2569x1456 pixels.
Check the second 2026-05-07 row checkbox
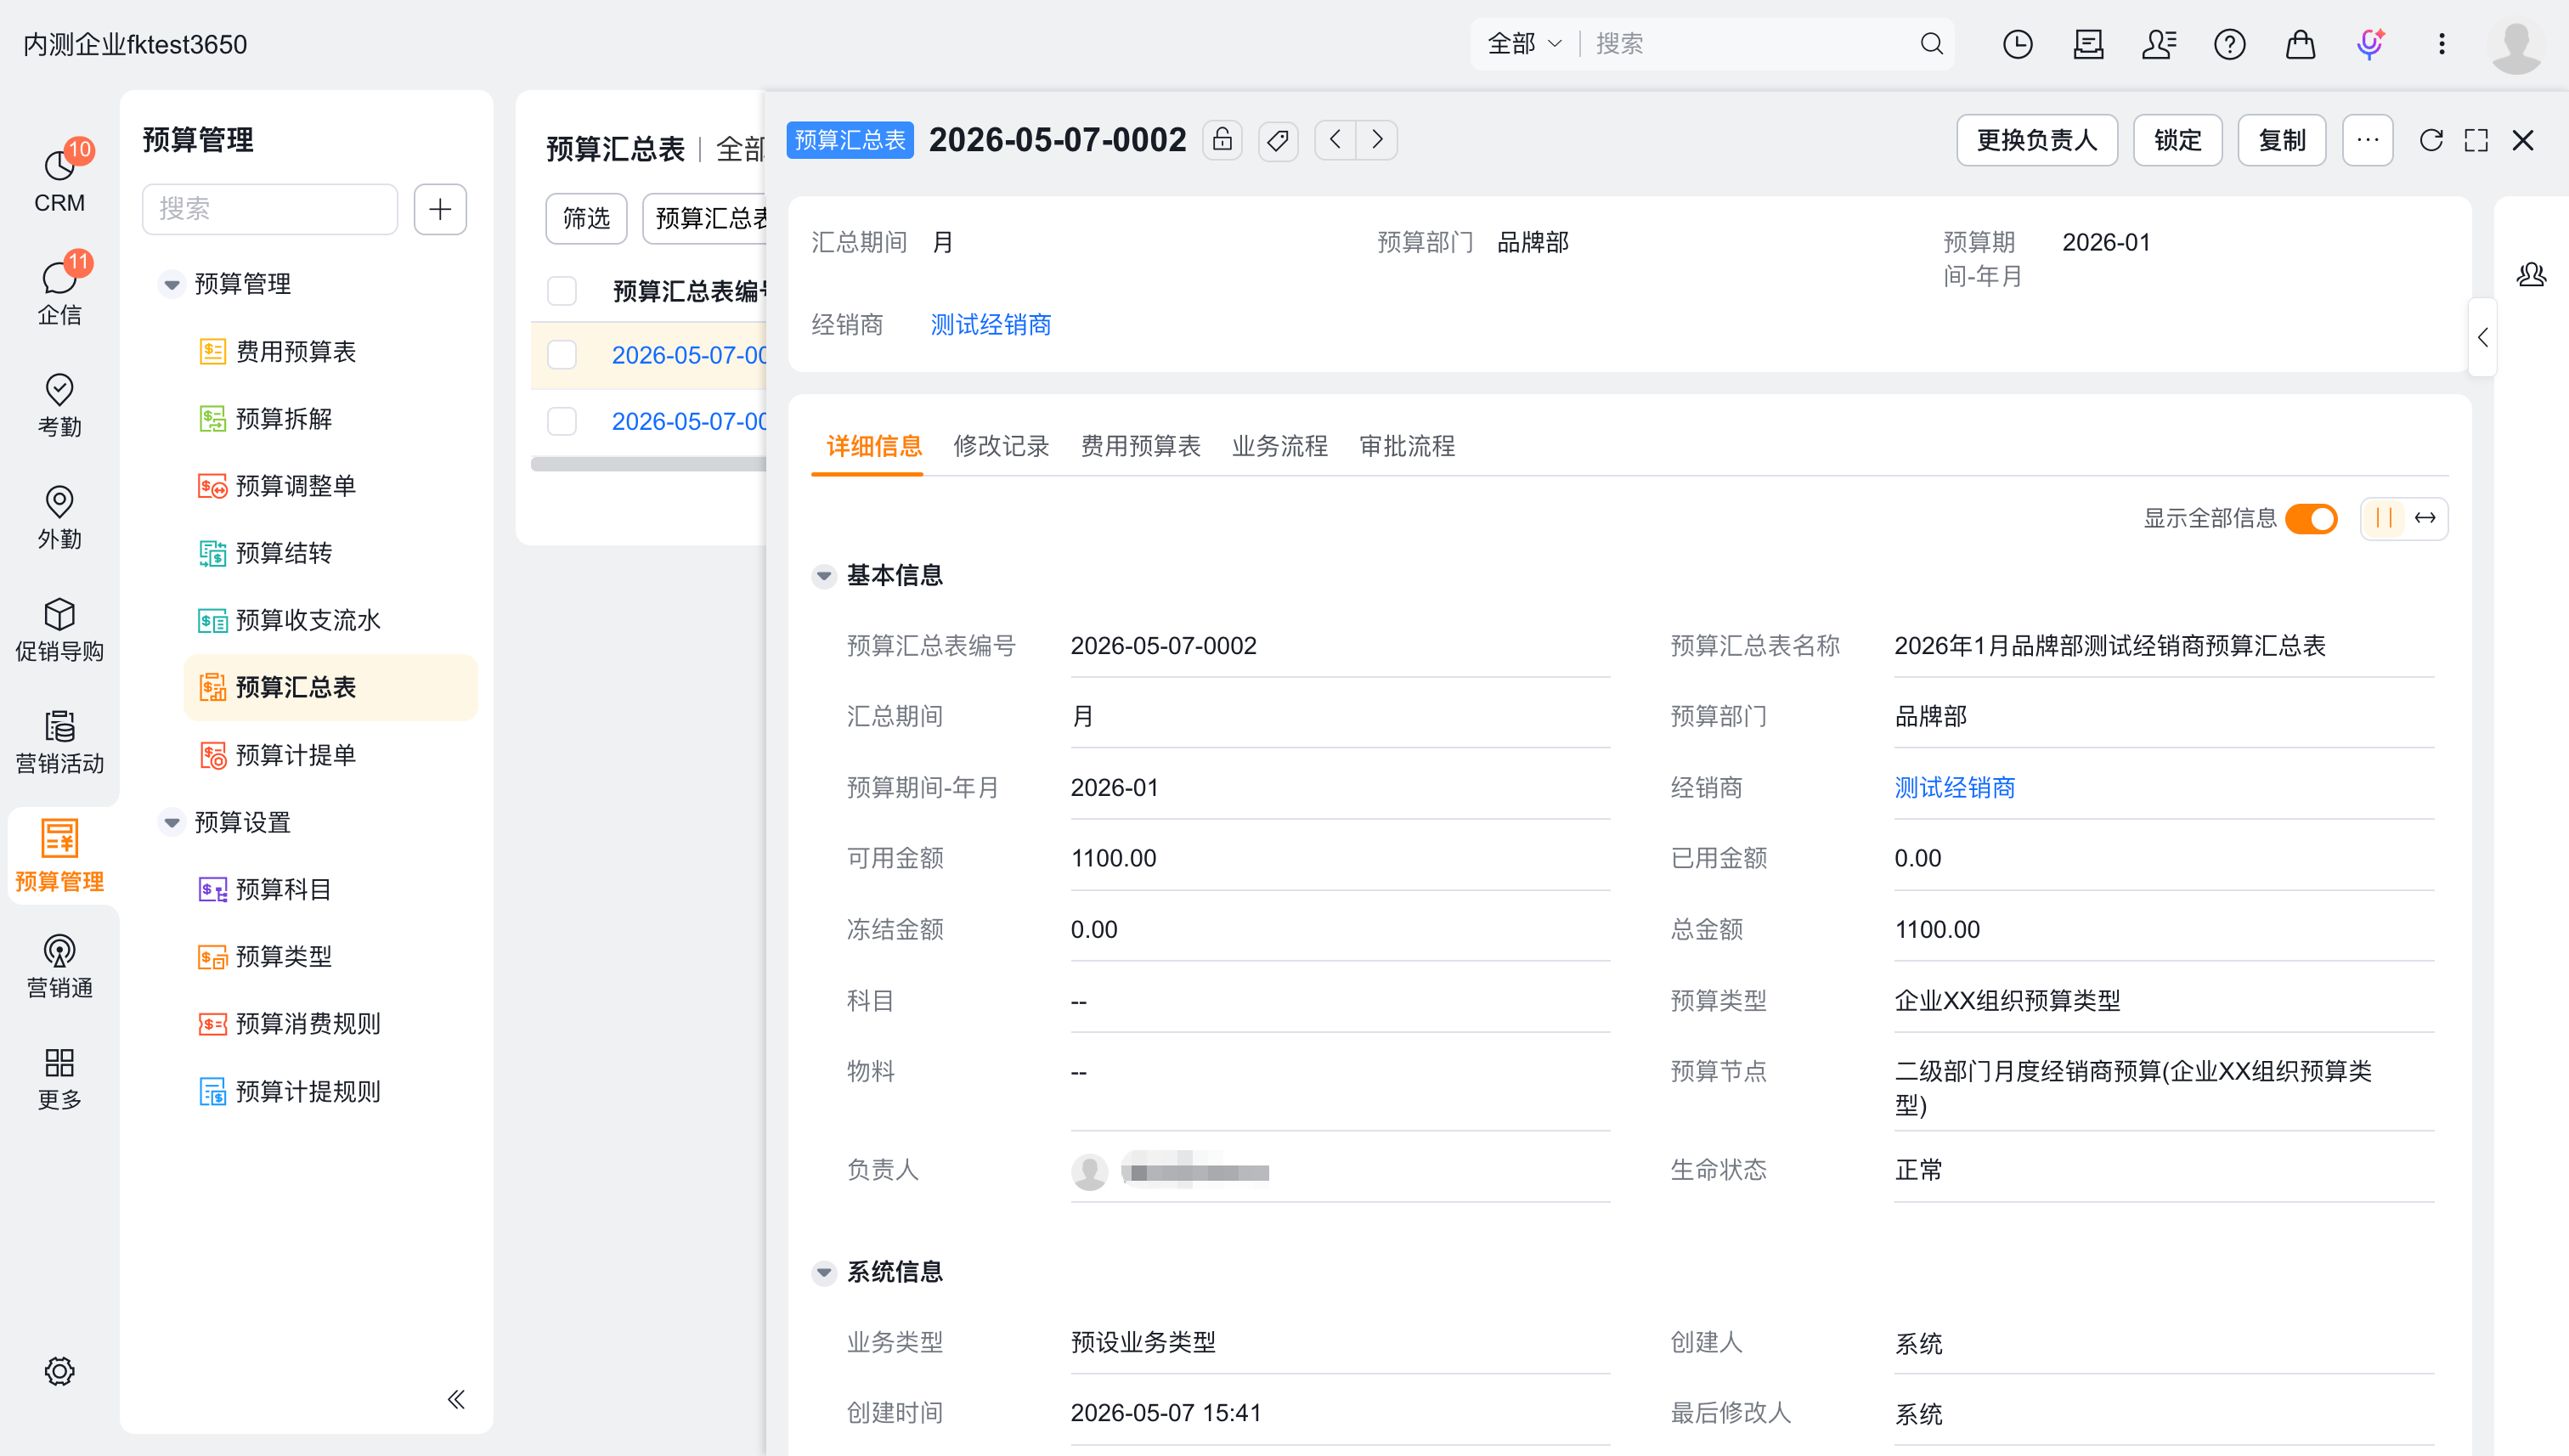[562, 421]
